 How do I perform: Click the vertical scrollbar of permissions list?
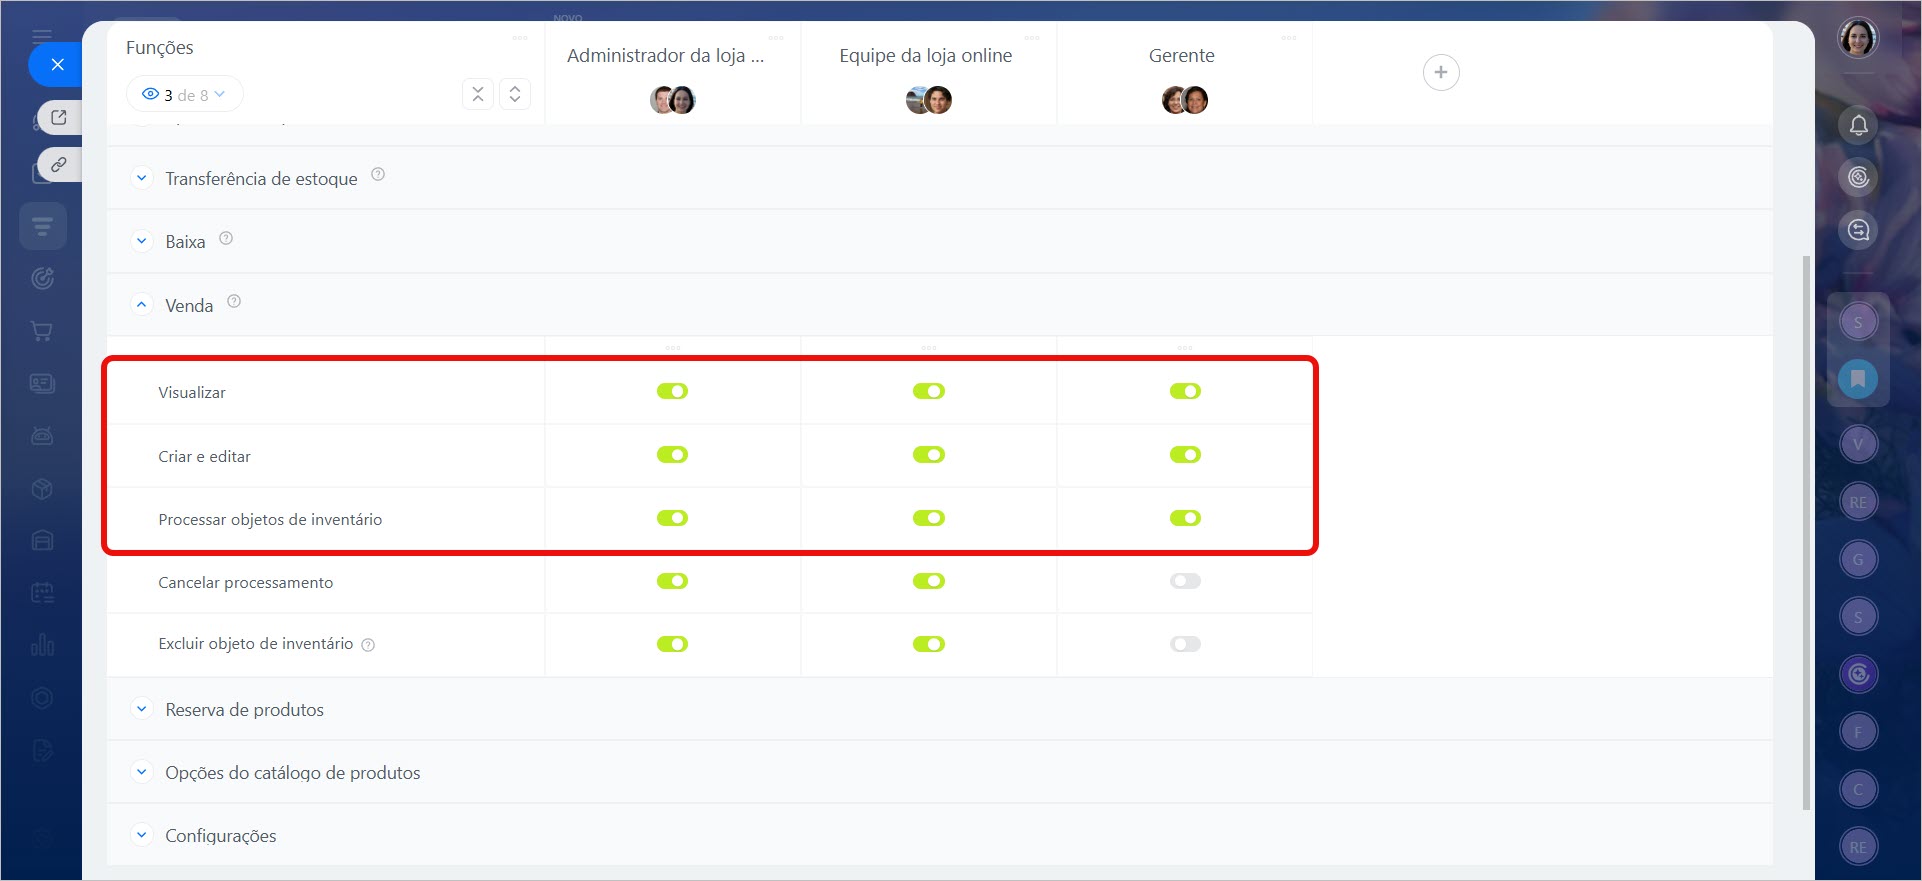[x=1805, y=532]
